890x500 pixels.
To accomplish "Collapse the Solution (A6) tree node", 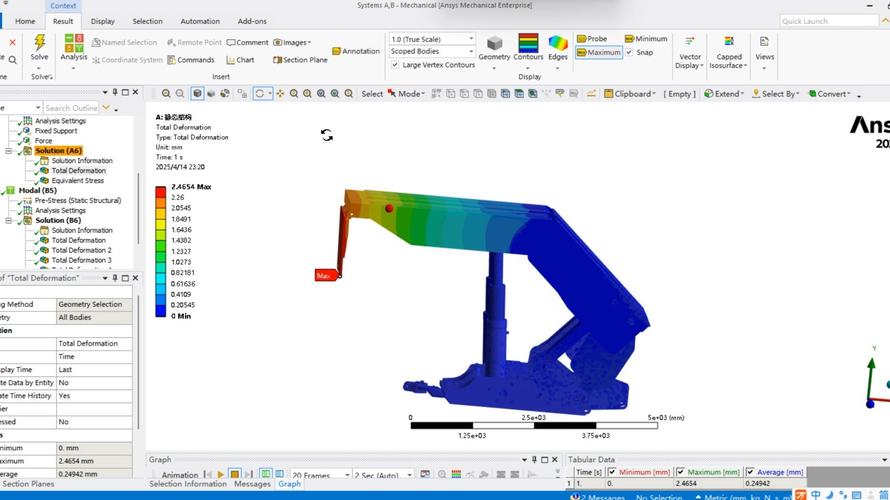I will tap(9, 151).
